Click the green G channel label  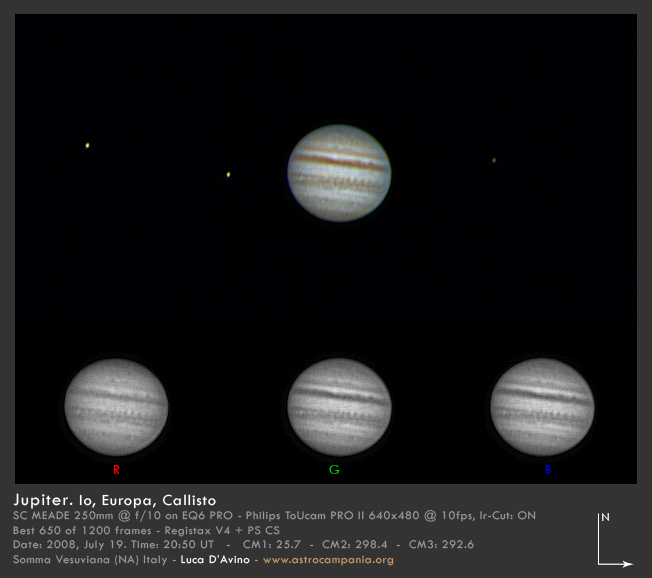click(334, 469)
